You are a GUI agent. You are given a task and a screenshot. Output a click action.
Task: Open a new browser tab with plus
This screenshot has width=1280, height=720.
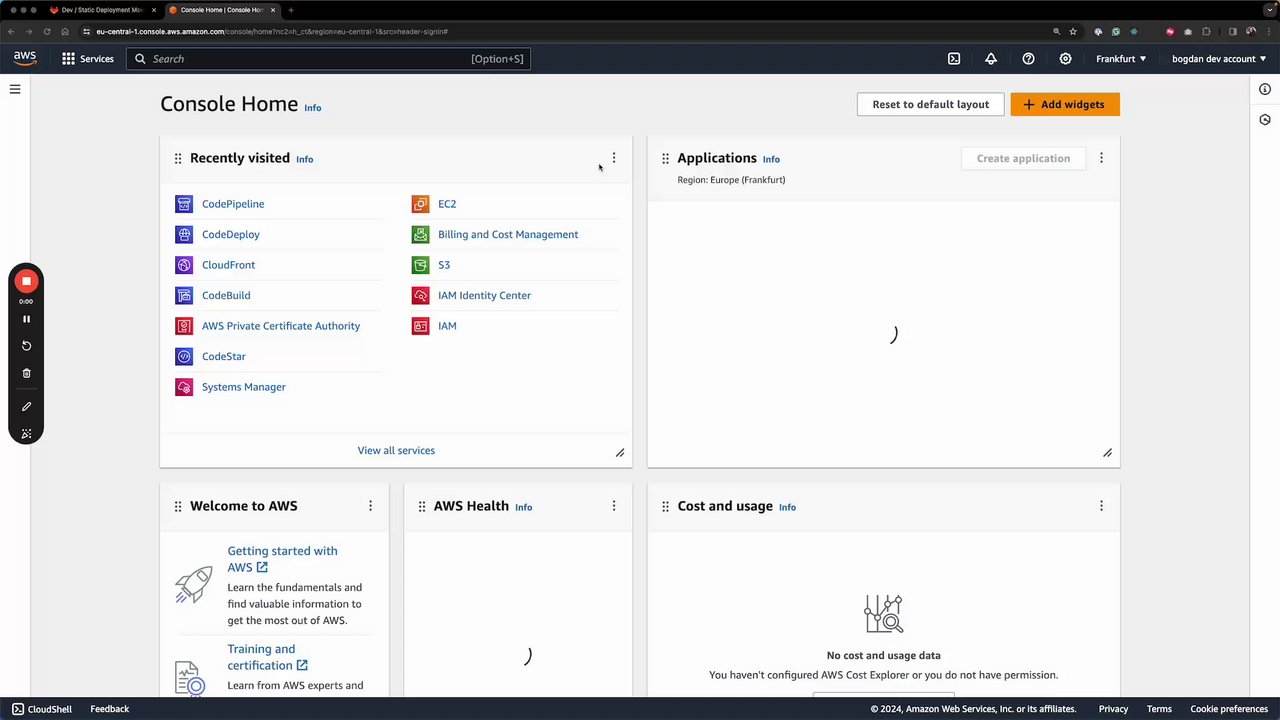pyautogui.click(x=291, y=10)
